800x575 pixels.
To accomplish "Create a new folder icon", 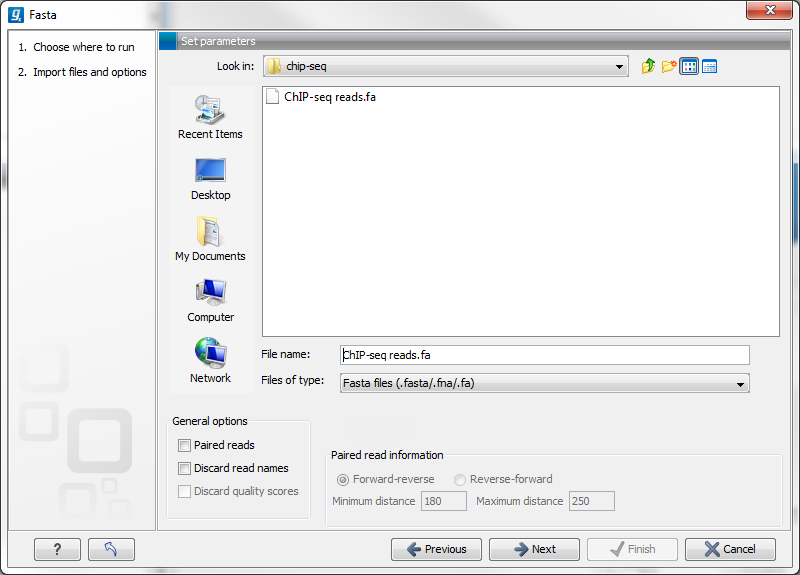I will pyautogui.click(x=669, y=67).
